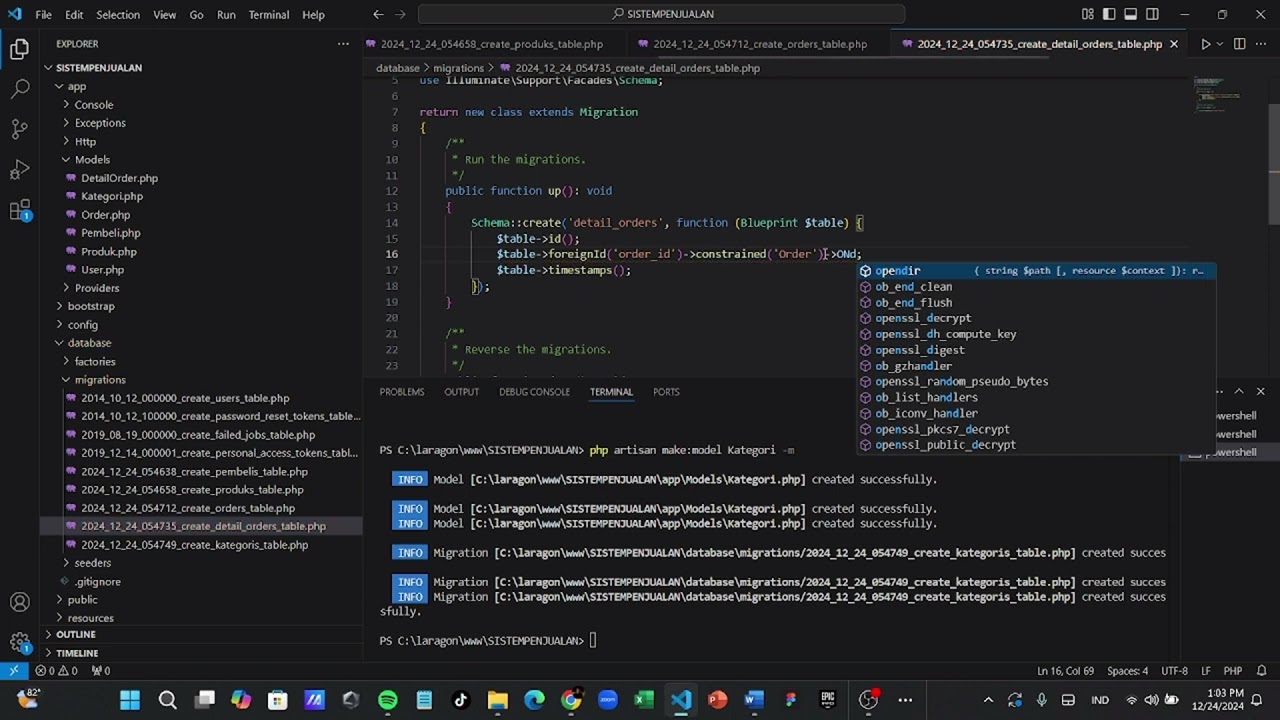The image size is (1280, 720).
Task: Switch to DEBUG CONSOLE panel tab
Action: coord(534,392)
